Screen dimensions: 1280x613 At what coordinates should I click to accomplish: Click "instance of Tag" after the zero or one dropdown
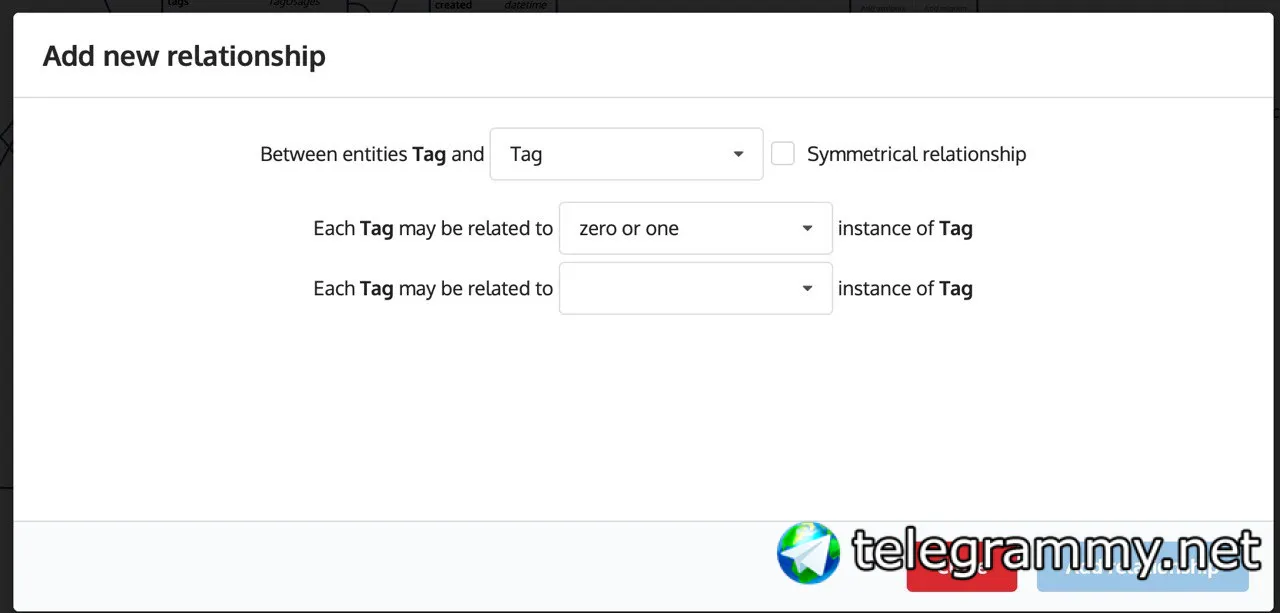[905, 229]
